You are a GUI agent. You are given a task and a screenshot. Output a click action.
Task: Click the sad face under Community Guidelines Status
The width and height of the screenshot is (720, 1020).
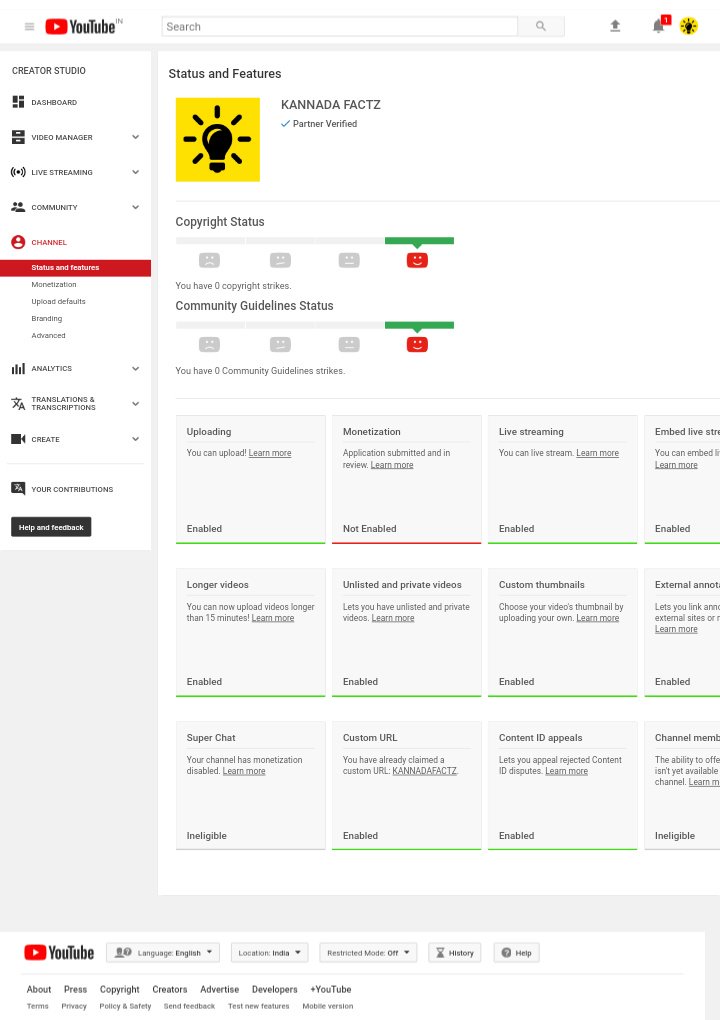coord(209,344)
